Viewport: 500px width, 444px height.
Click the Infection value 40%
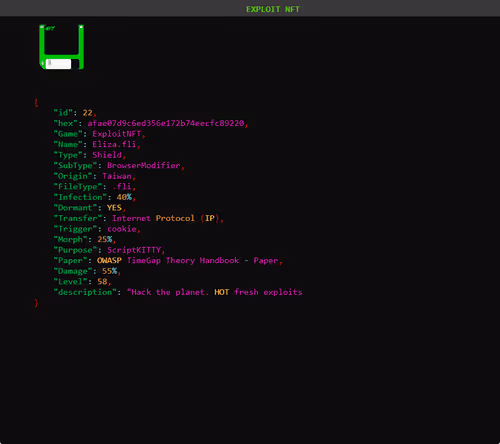point(124,197)
